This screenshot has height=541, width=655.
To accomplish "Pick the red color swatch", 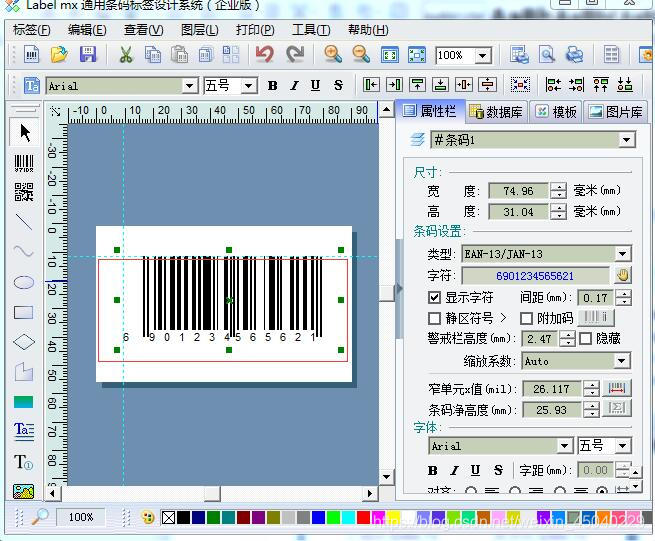I will 363,518.
